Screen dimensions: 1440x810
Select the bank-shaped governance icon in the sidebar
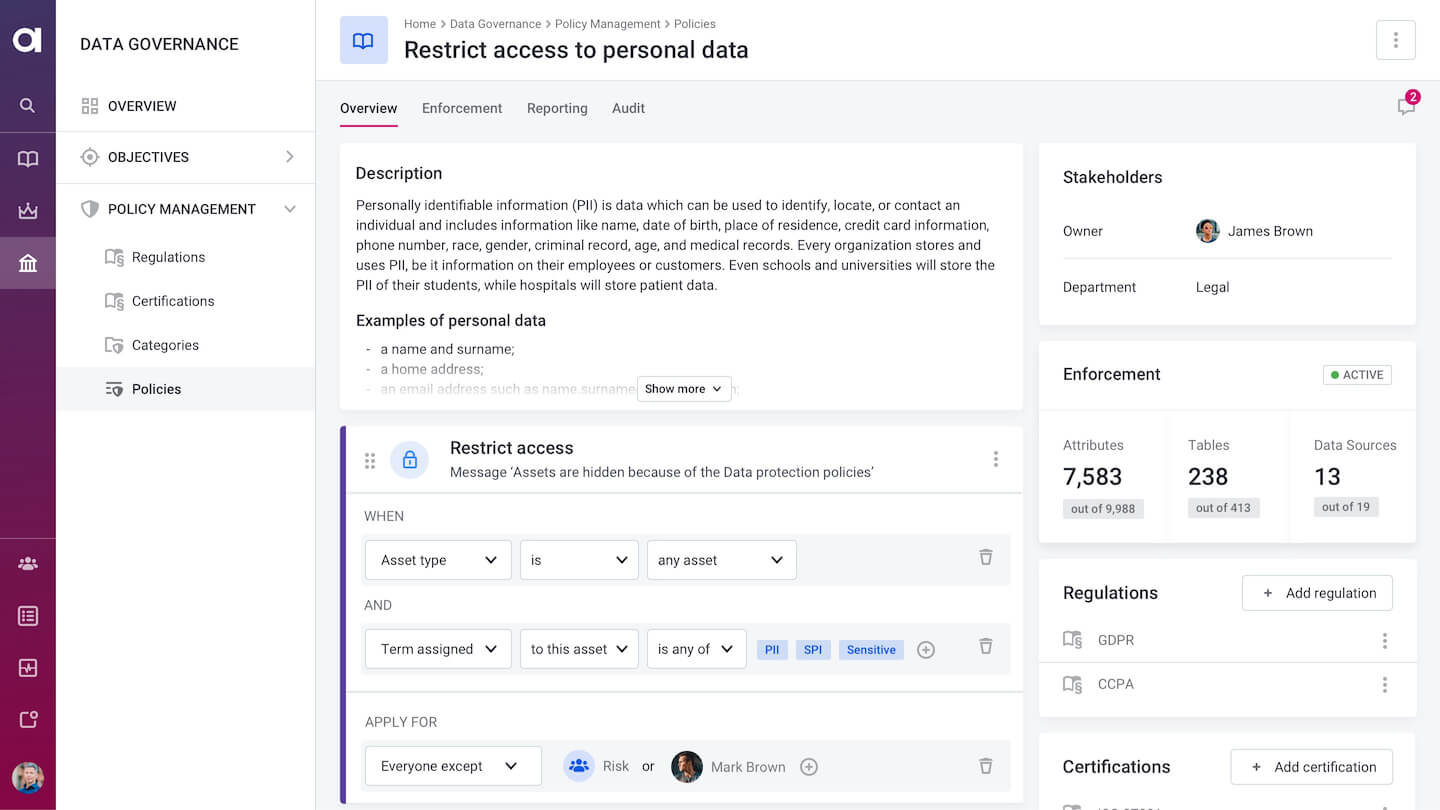(x=28, y=262)
